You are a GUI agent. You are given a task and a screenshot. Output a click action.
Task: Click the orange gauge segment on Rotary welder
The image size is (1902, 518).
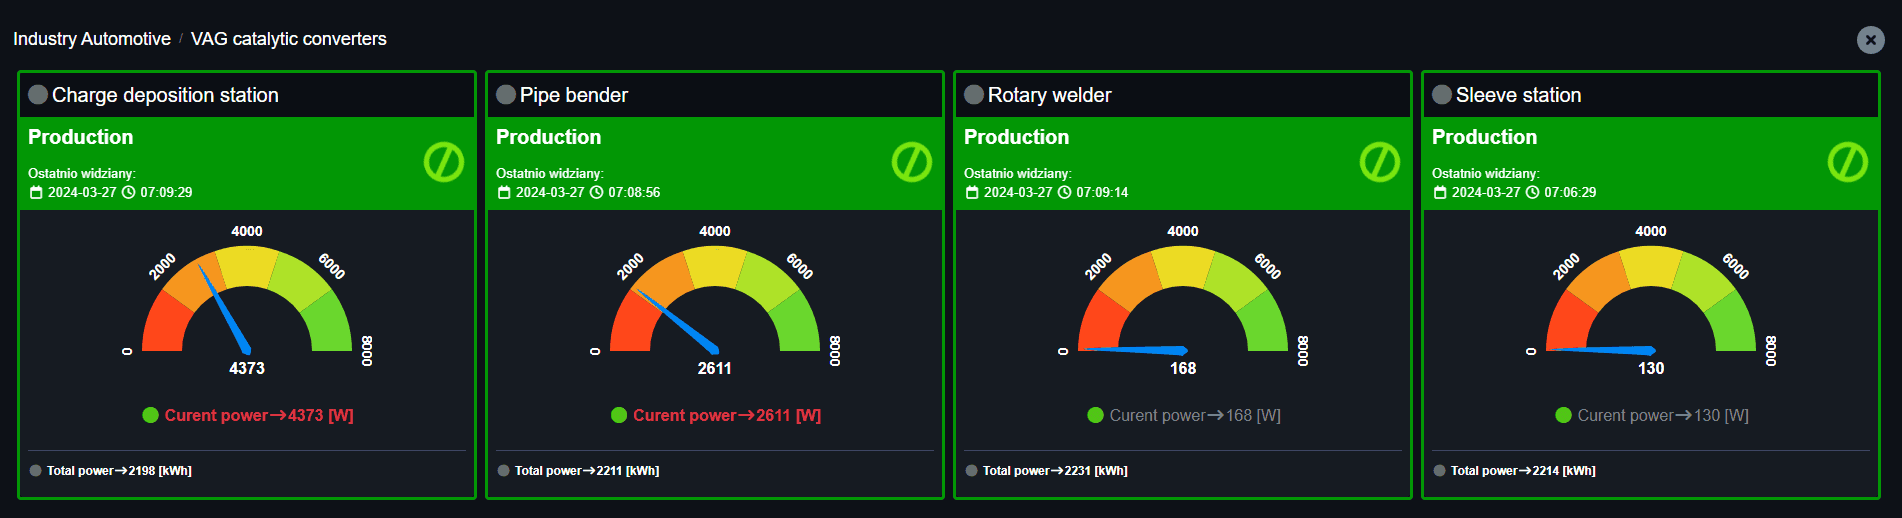[1131, 280]
